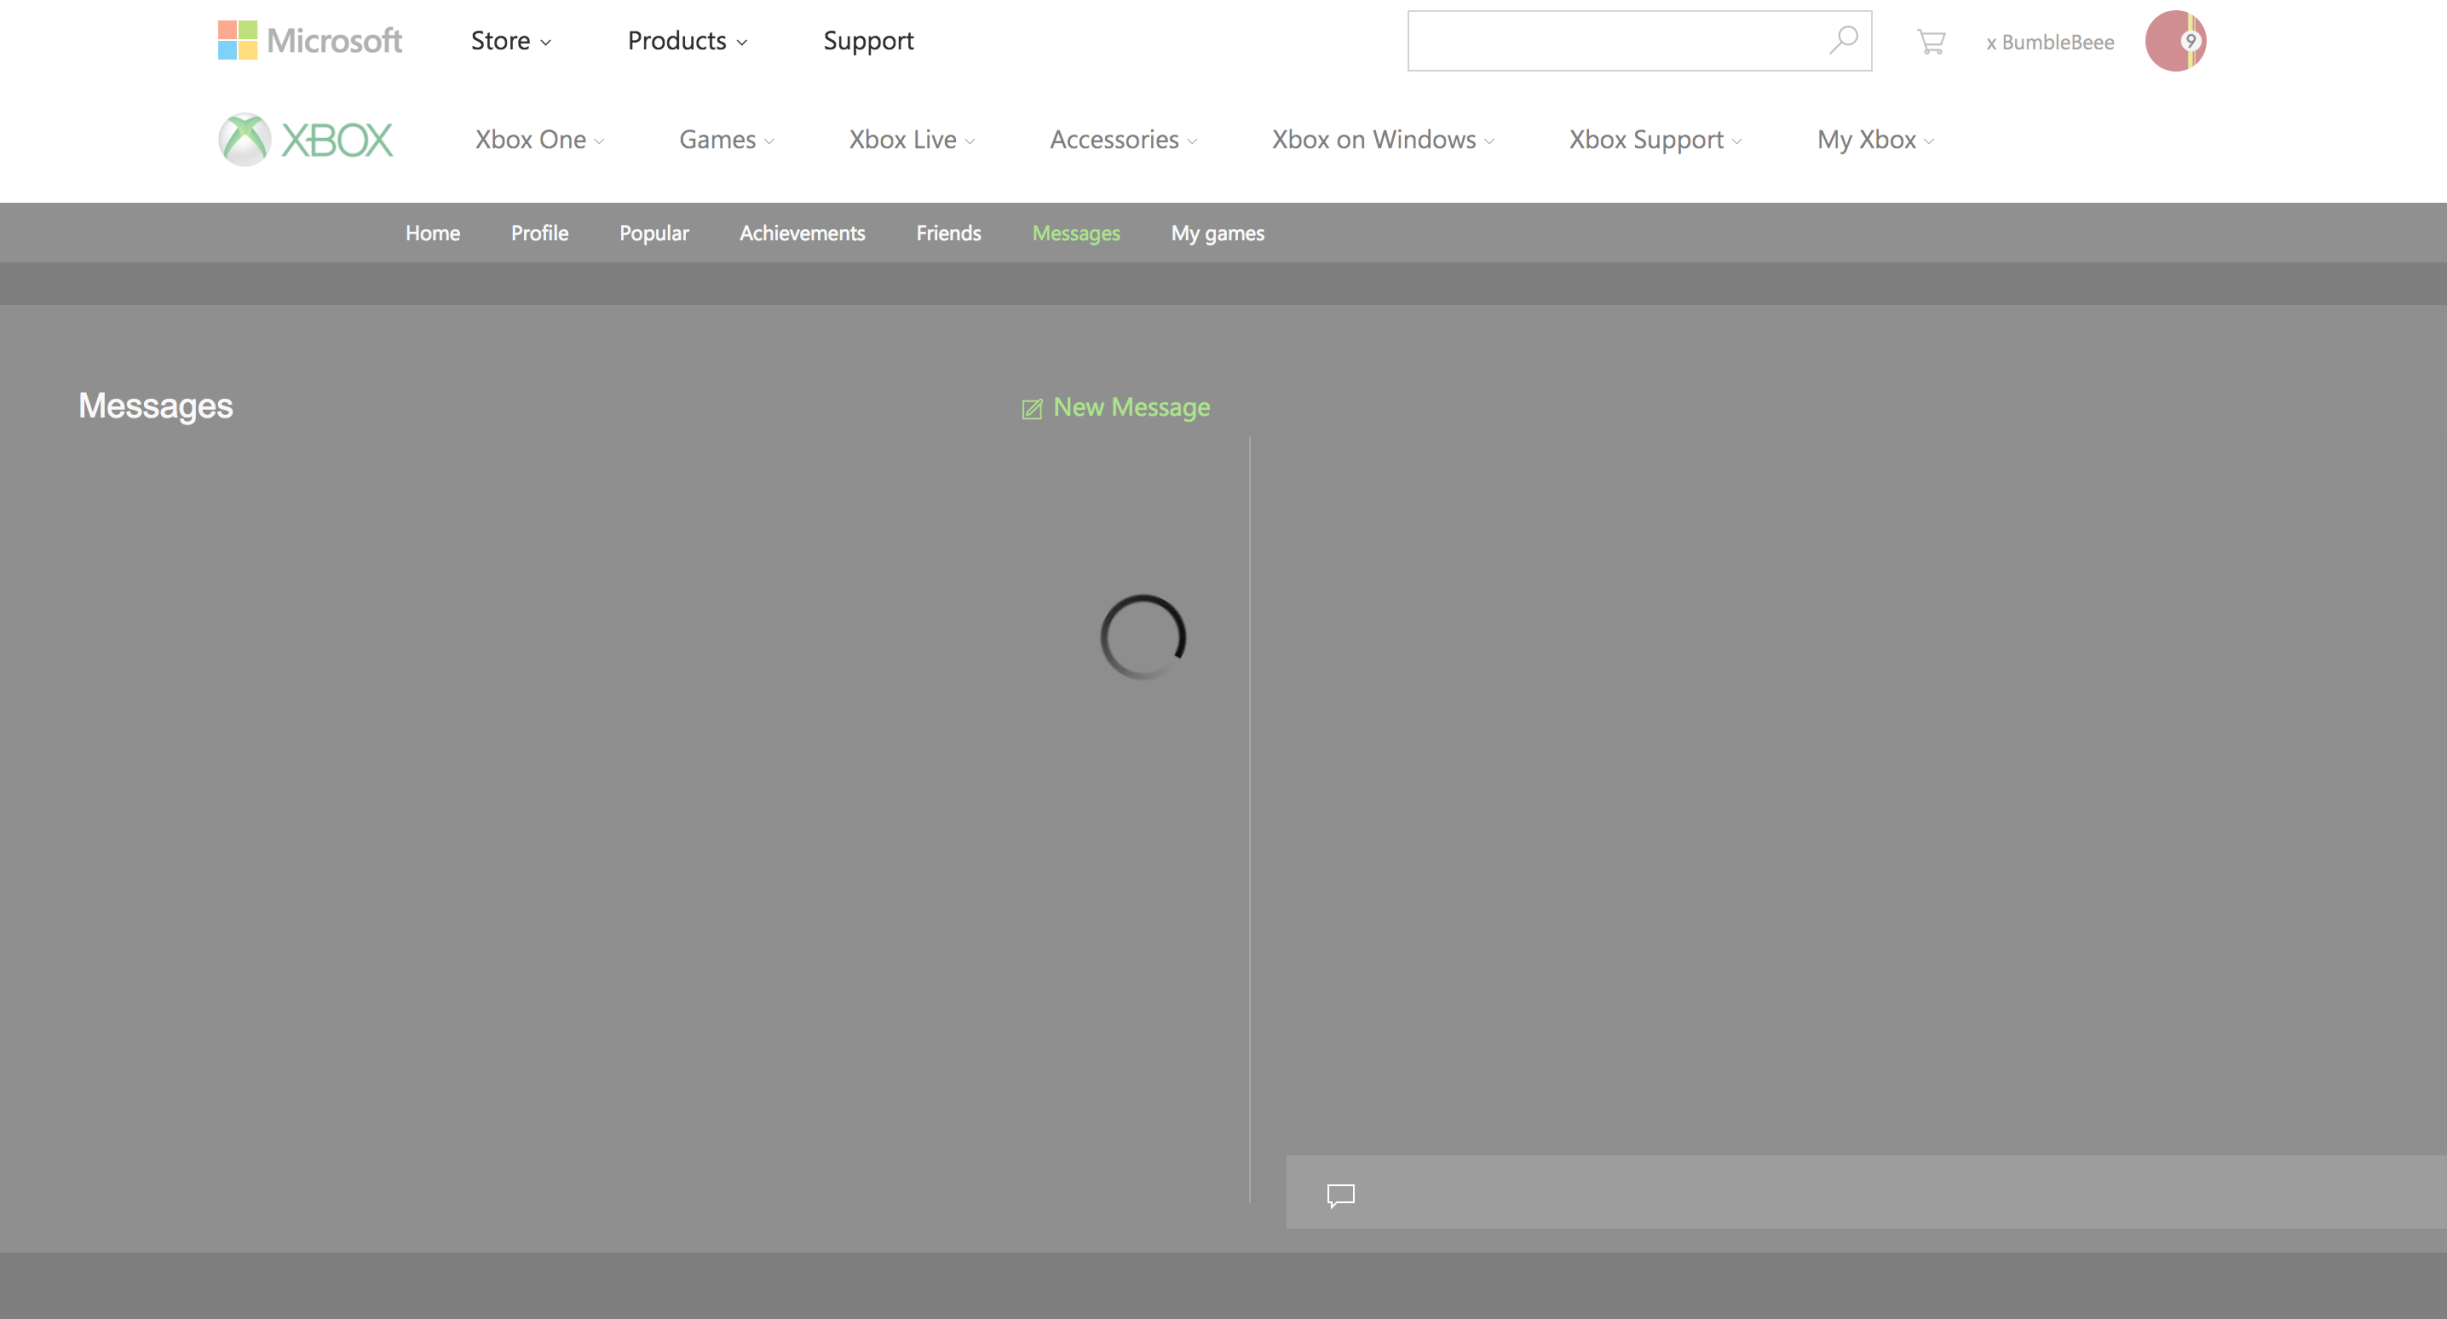Open the Popular tab
Viewport: 2447px width, 1319px height.
pos(653,233)
